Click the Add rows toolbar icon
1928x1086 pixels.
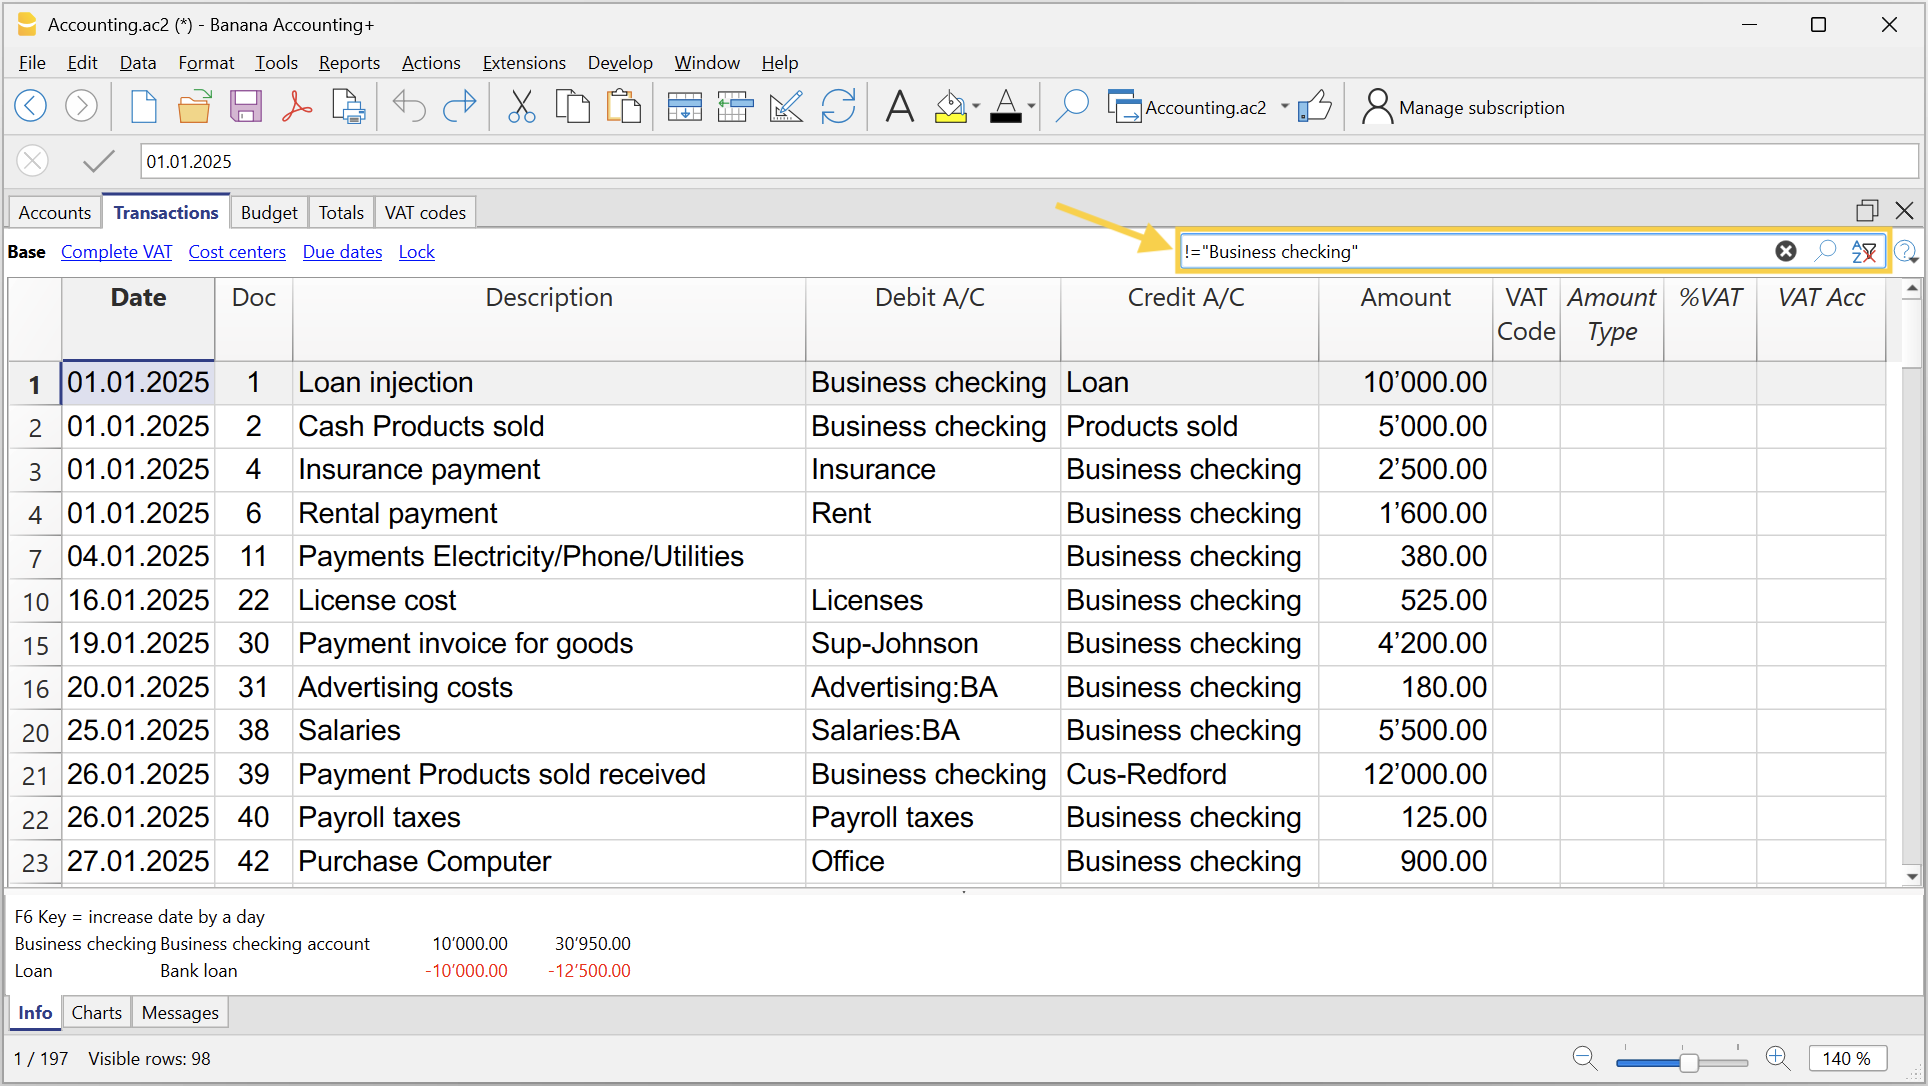(684, 106)
